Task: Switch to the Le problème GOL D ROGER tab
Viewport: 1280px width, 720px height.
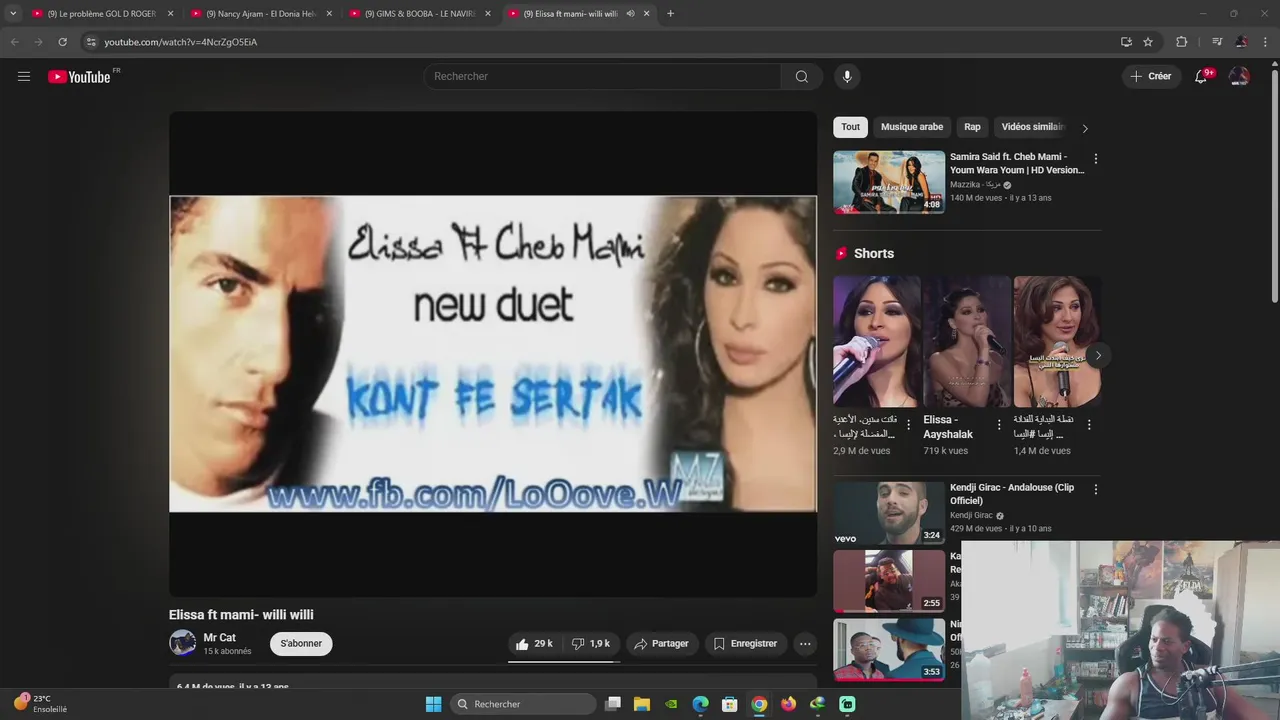Action: tap(101, 14)
